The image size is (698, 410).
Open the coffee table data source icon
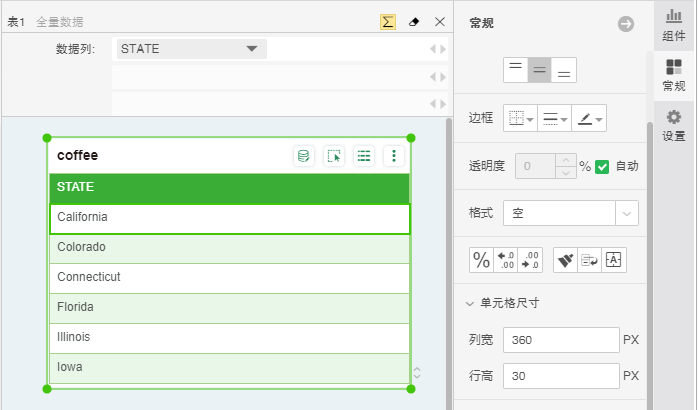click(304, 156)
